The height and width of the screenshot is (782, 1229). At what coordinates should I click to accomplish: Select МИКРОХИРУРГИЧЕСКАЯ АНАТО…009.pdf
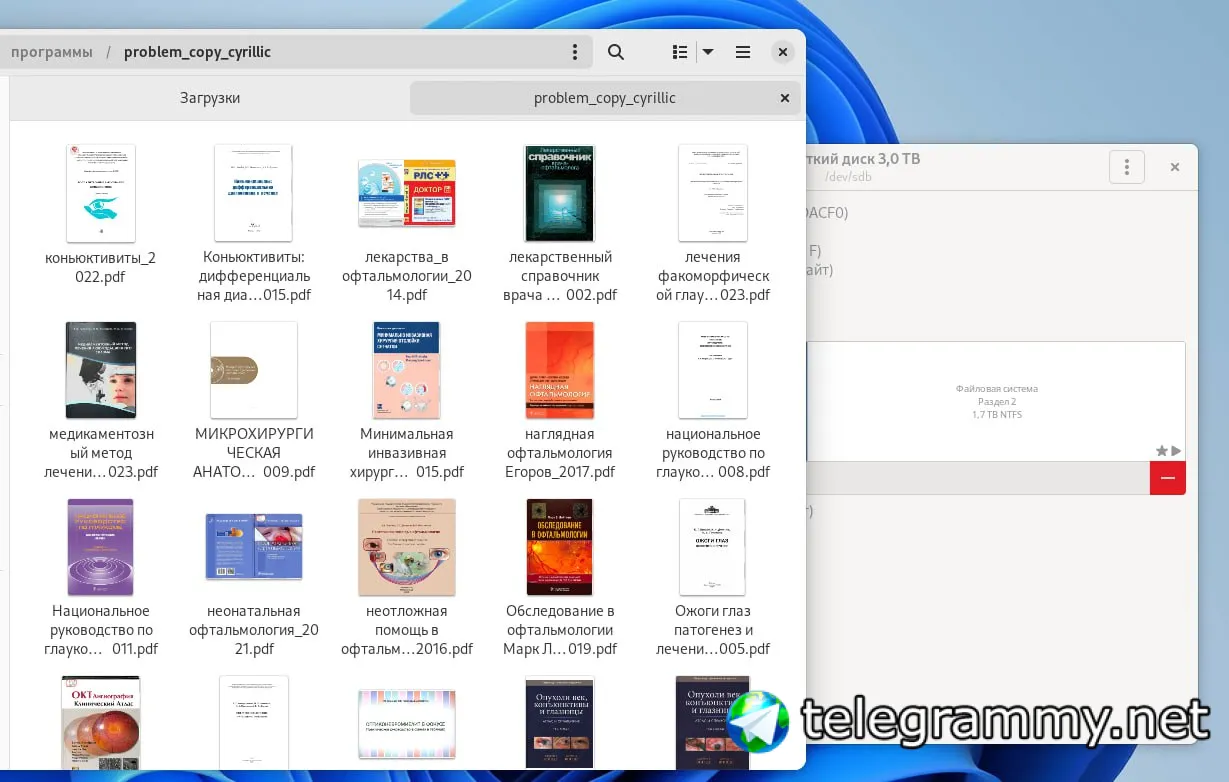click(254, 400)
